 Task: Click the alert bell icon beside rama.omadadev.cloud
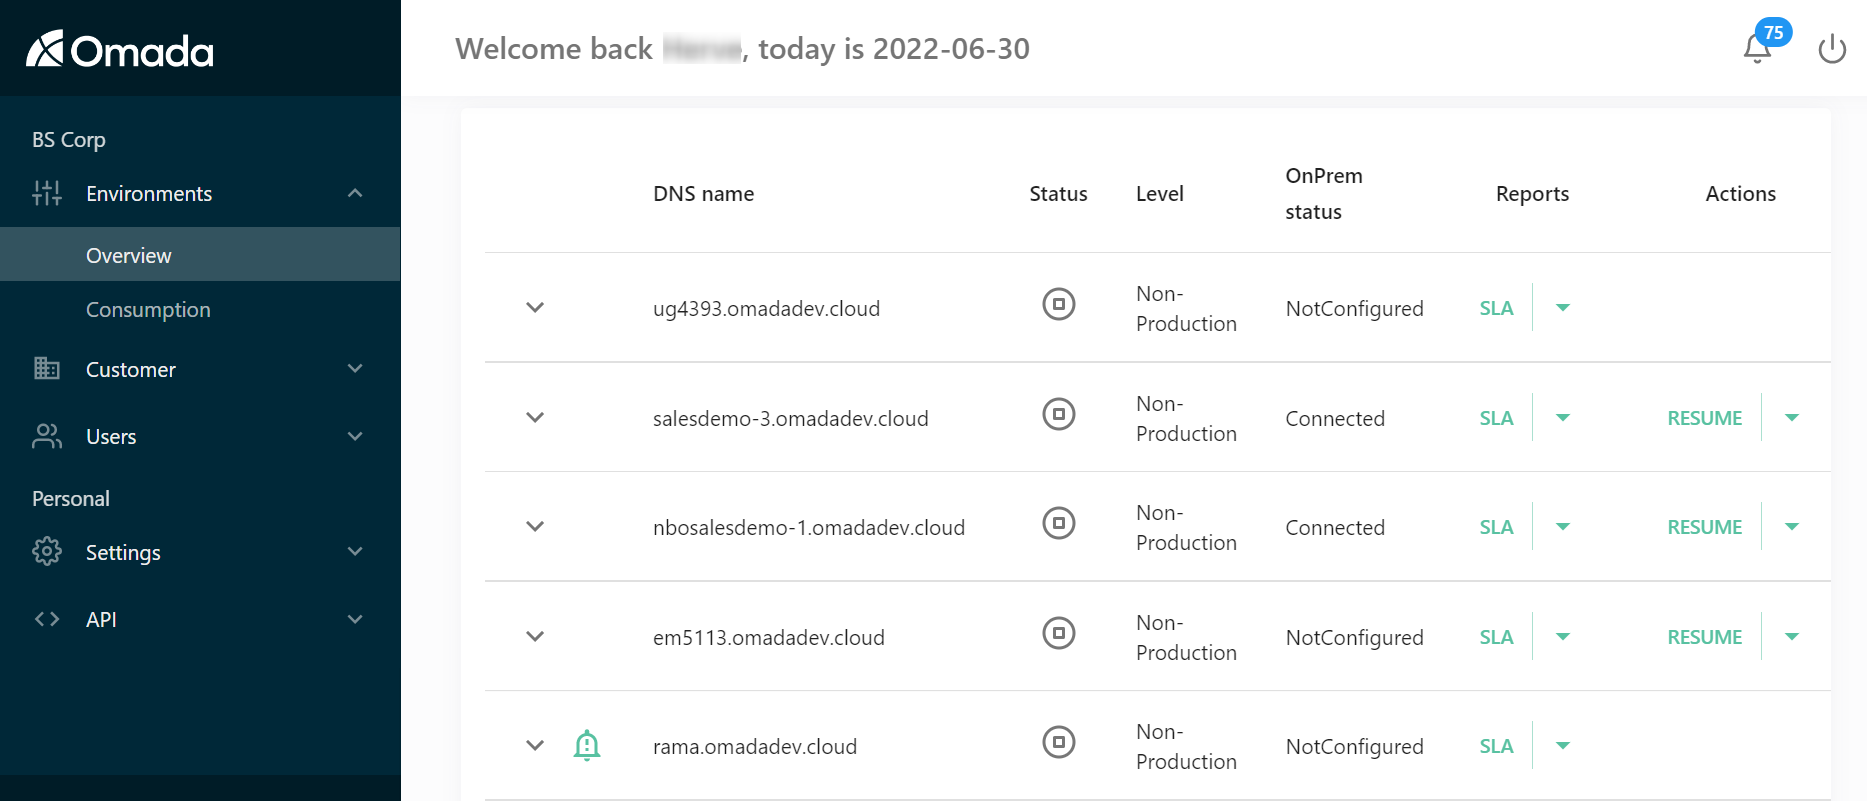(587, 745)
